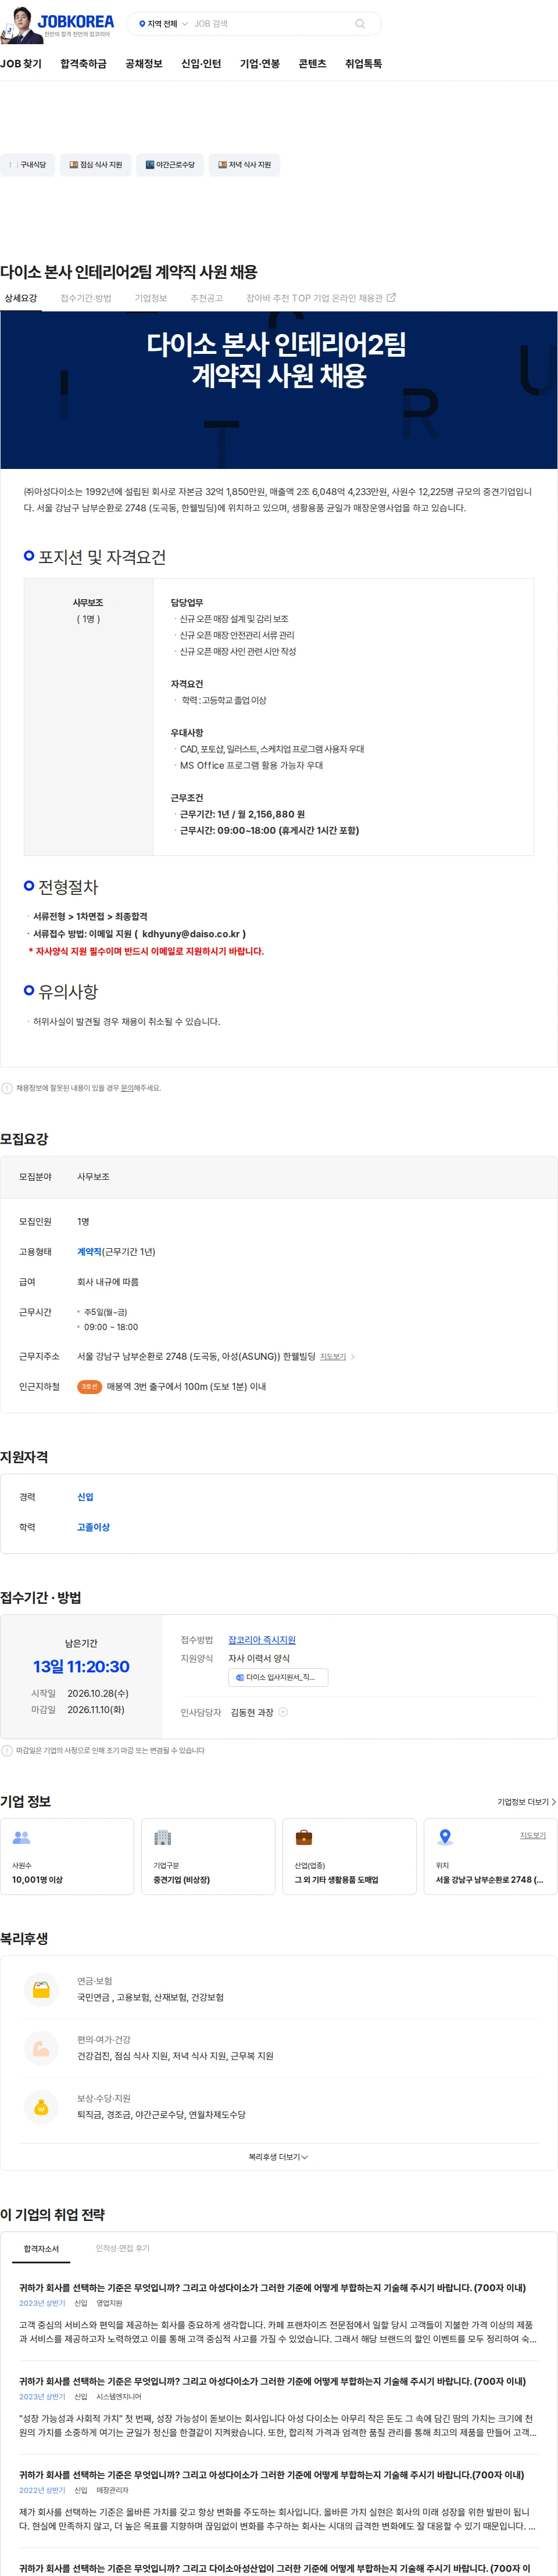The image size is (558, 2576).
Task: Click the 중견기업 (비상장) text
Action: coord(181,1880)
